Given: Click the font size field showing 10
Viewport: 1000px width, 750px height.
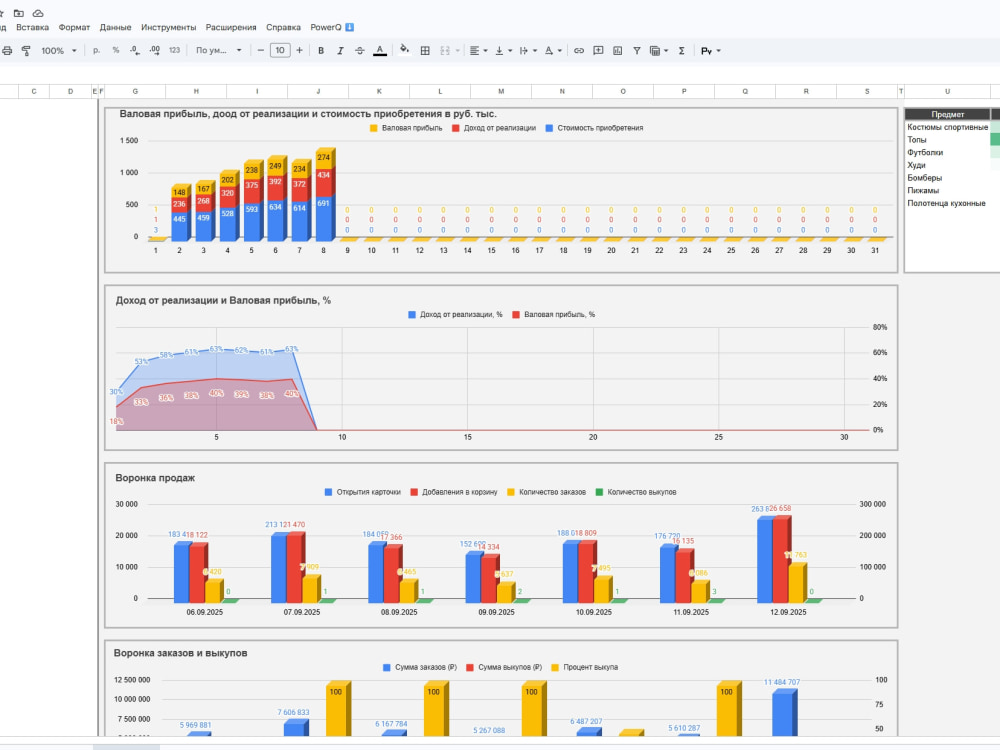Looking at the screenshot, I should pyautogui.click(x=280, y=50).
